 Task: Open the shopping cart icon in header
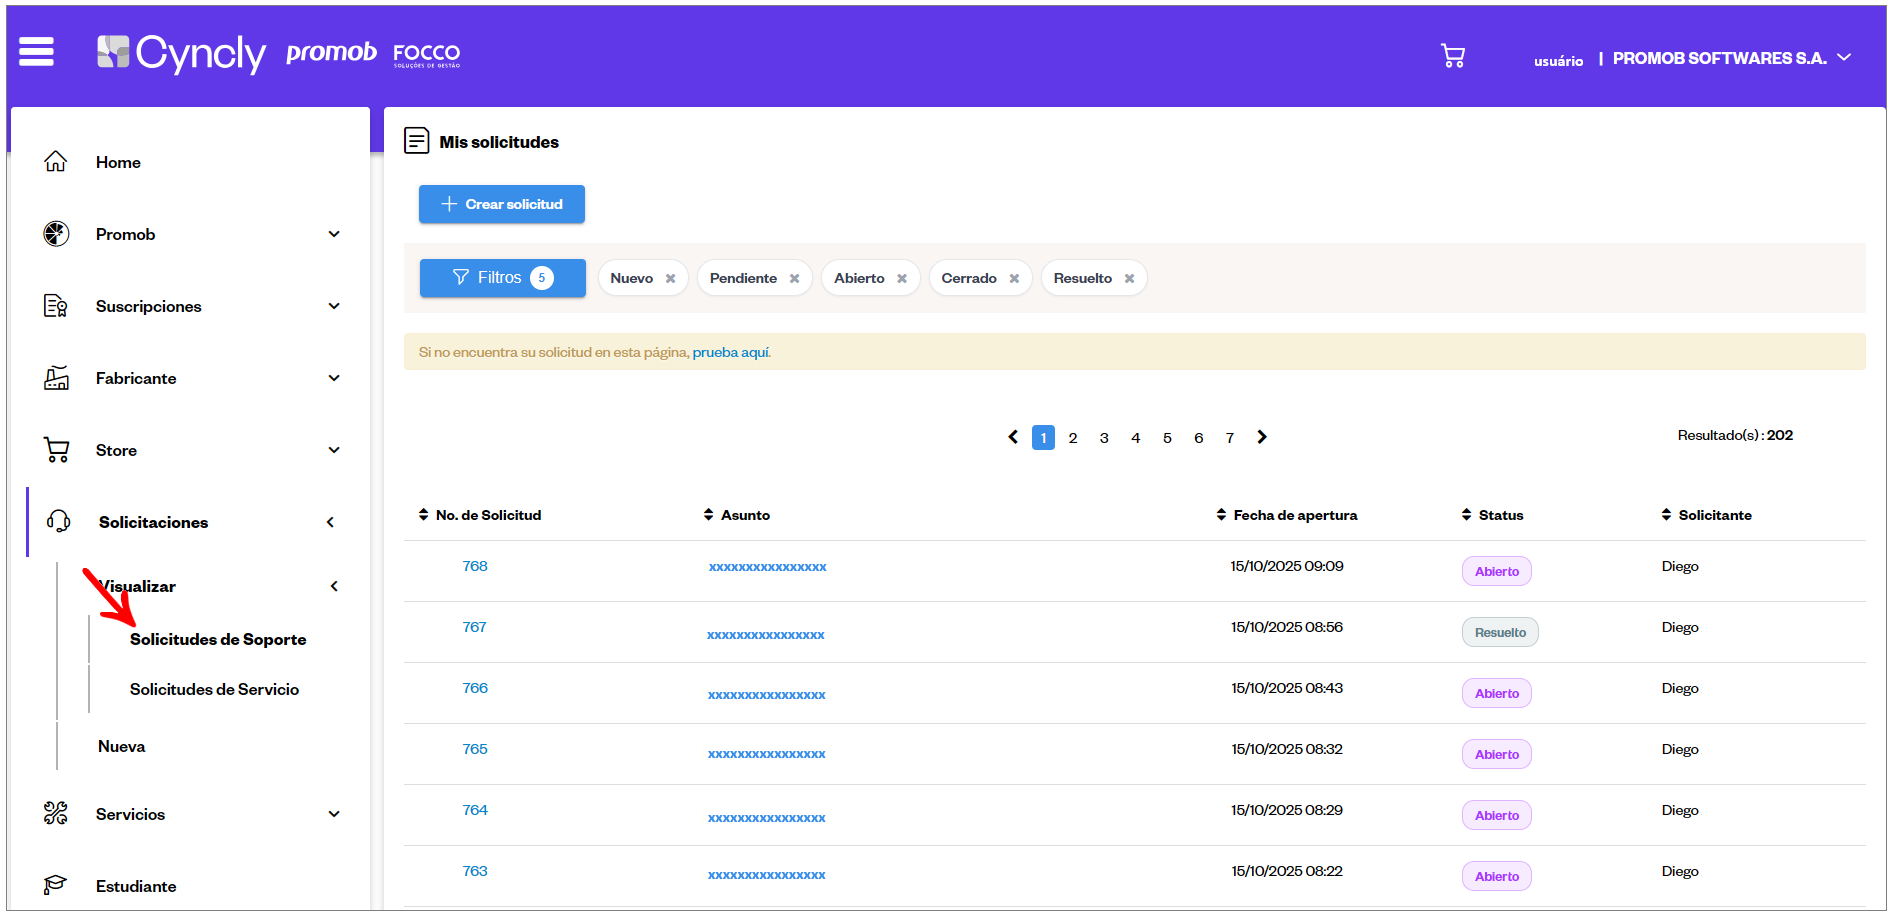pos(1452,56)
